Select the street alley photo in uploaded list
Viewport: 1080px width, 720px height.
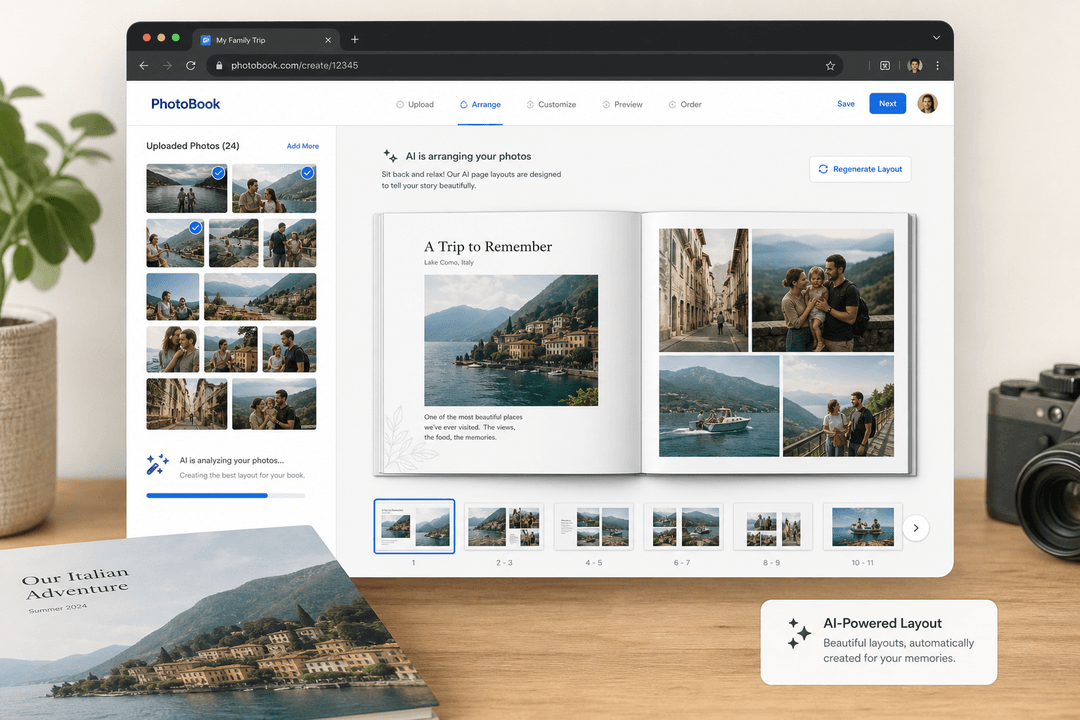[x=187, y=404]
